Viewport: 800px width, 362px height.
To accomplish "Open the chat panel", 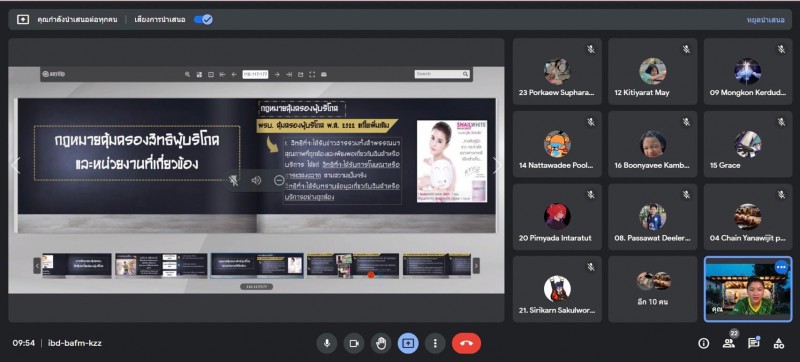I will pyautogui.click(x=754, y=343).
